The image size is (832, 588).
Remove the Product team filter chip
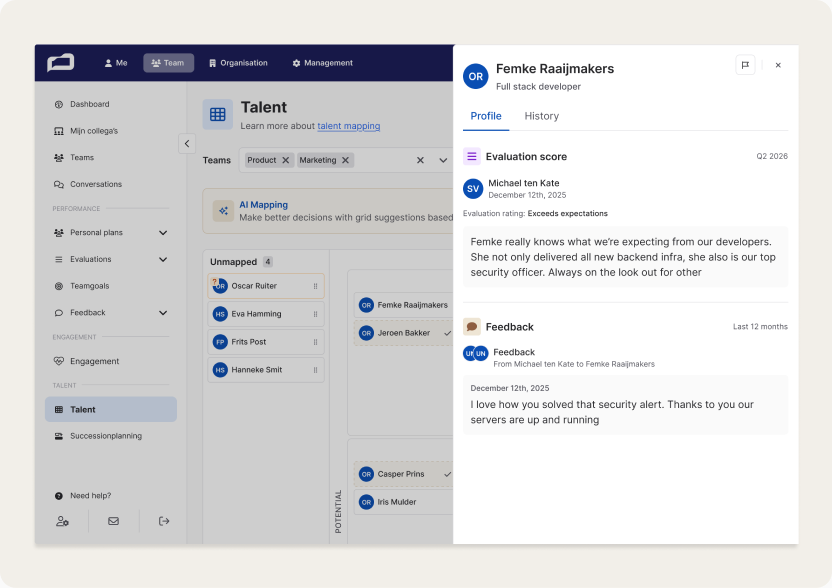pyautogui.click(x=285, y=160)
